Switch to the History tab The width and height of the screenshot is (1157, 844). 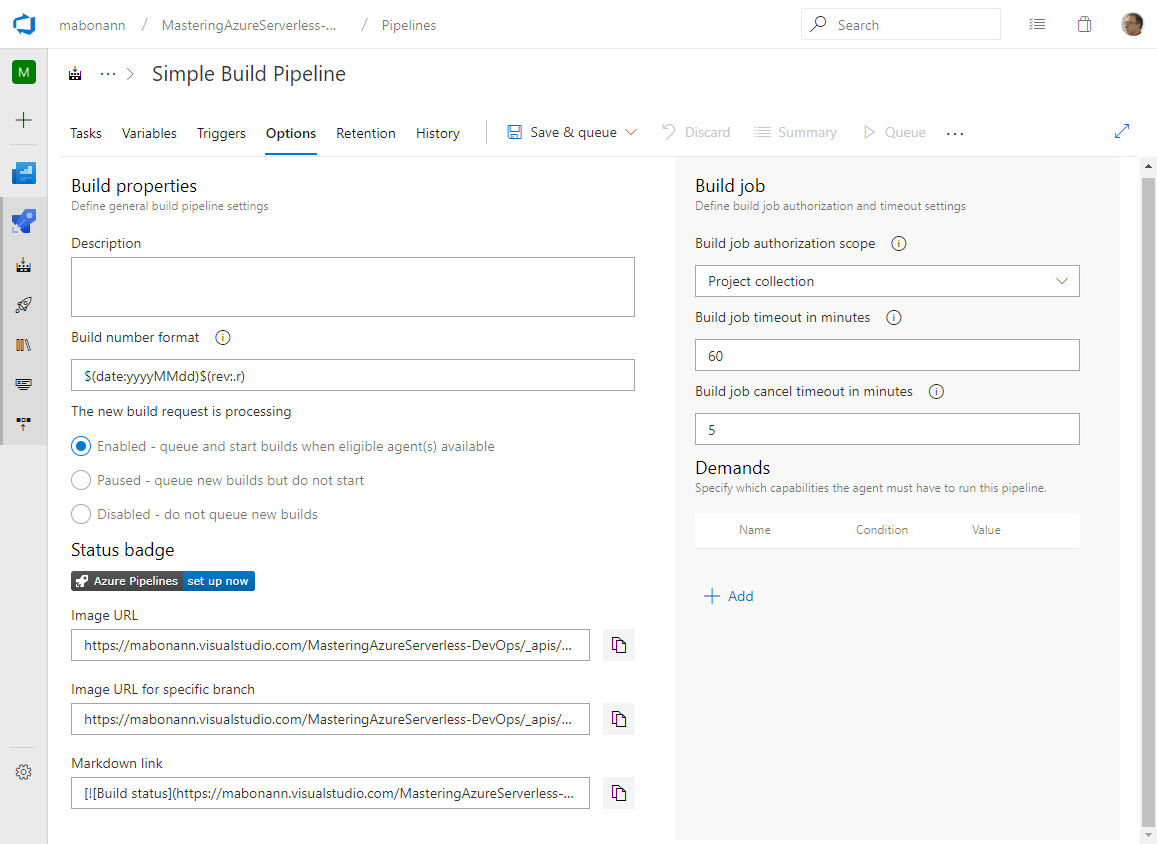pyautogui.click(x=438, y=133)
